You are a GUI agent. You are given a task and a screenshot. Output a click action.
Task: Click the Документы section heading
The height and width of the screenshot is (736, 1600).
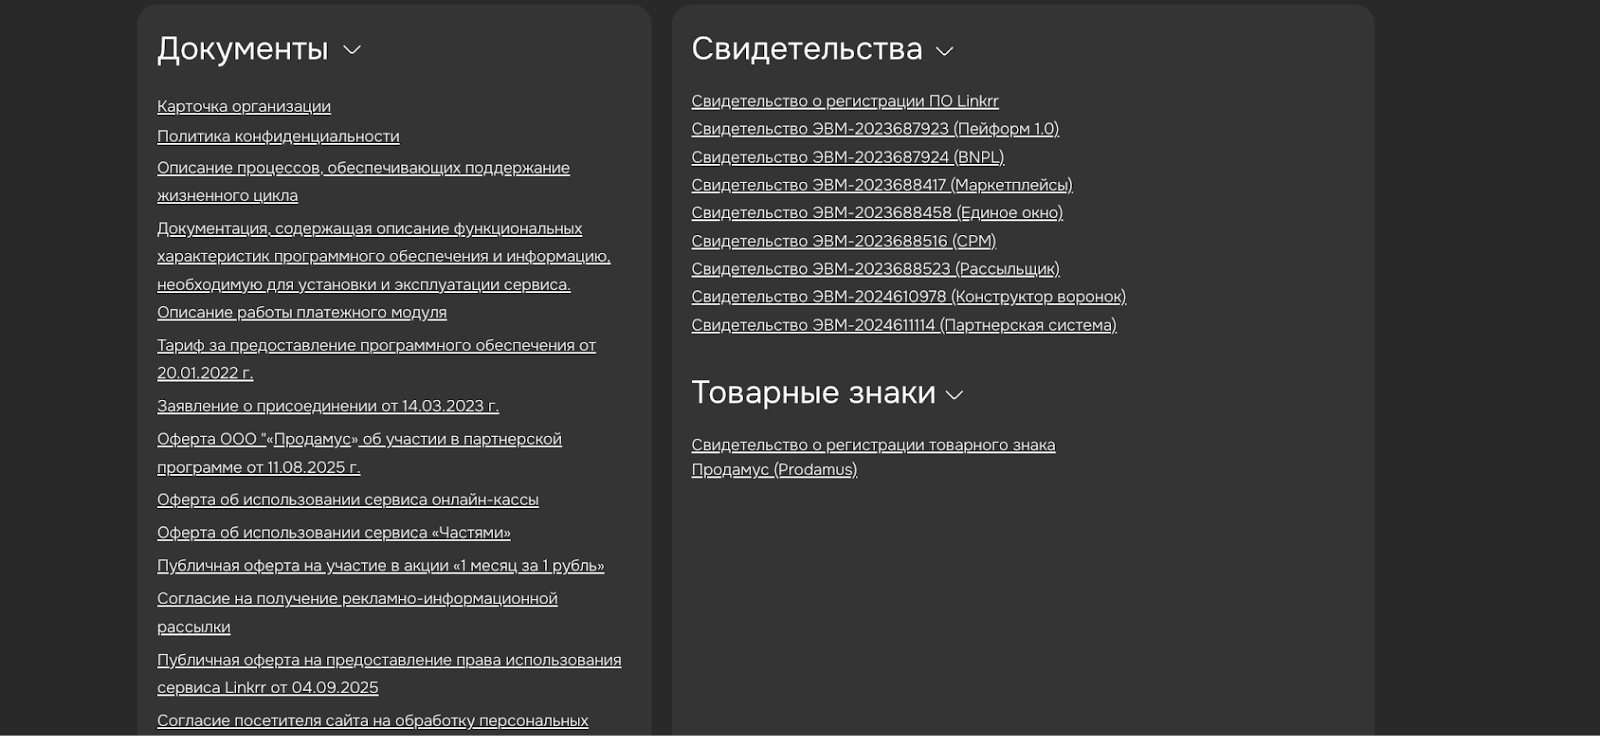[x=243, y=49]
